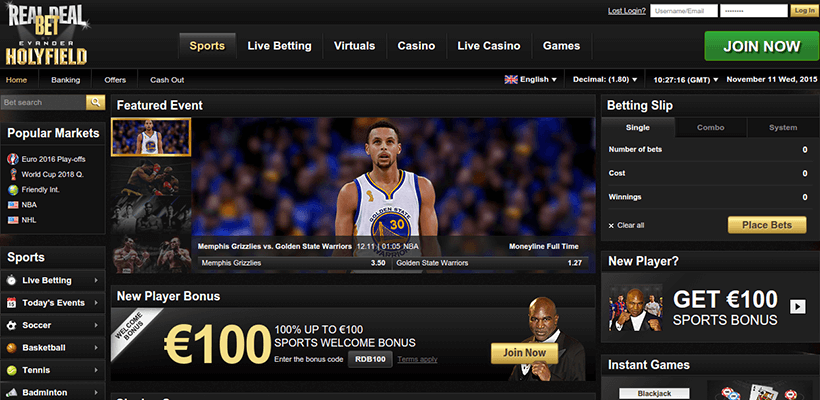Viewport: 820px width, 400px height.
Task: Click the Log In button
Action: coord(803,10)
